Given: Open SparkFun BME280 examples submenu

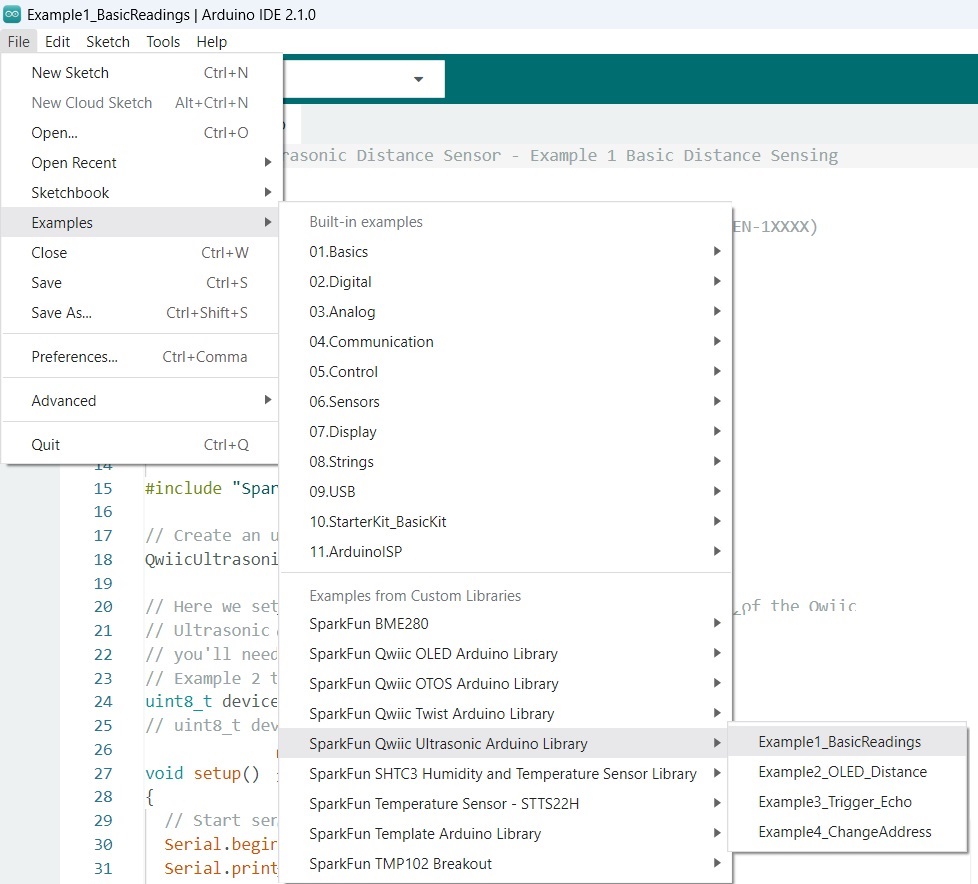Looking at the screenshot, I should 506,624.
